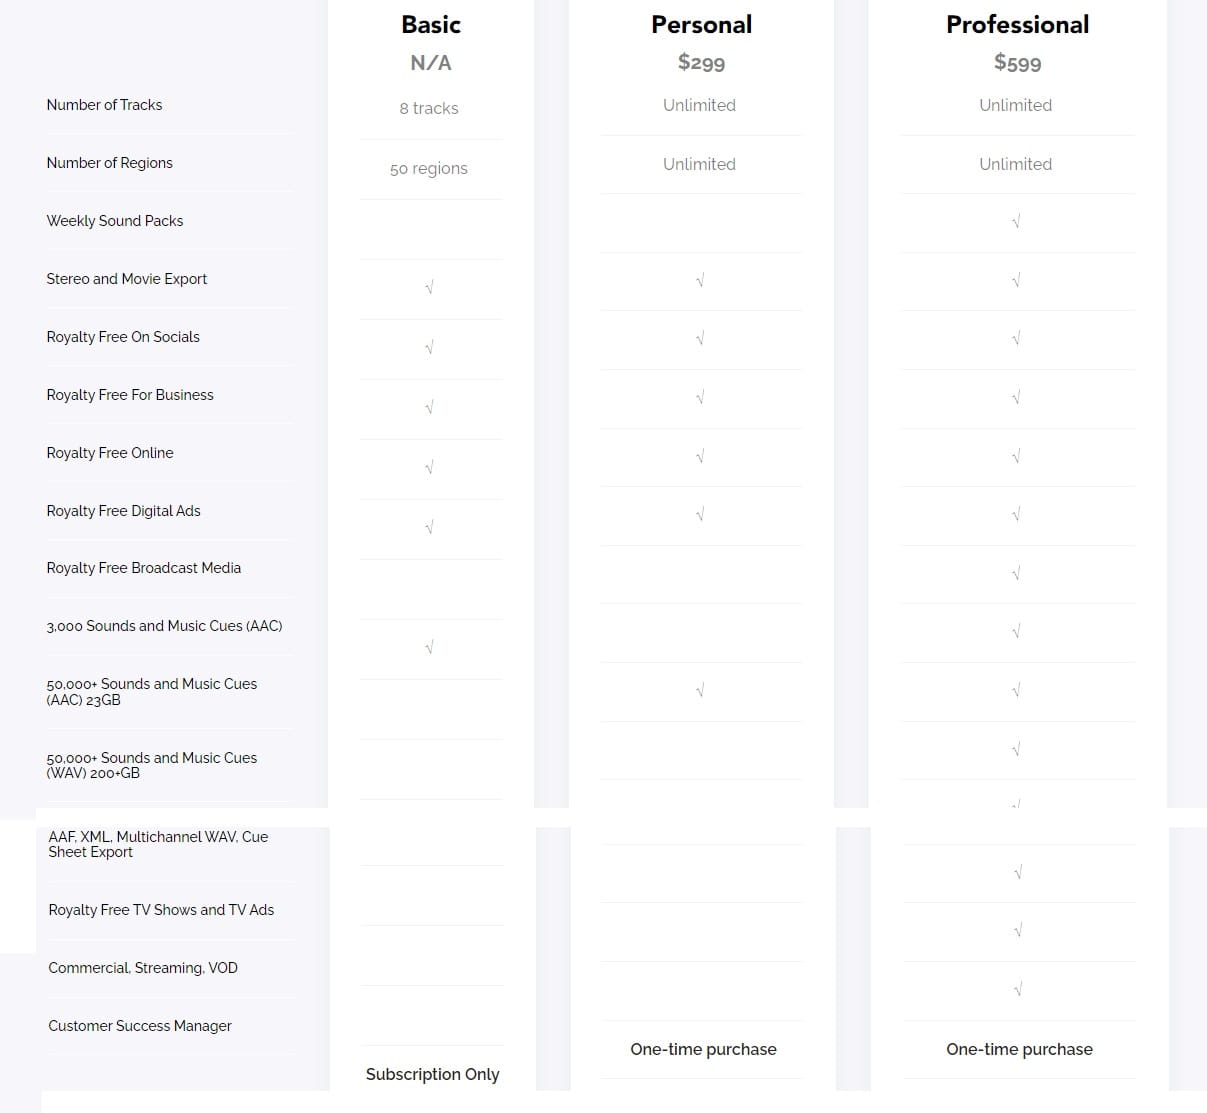Click the Commercial, Streaming, VOD checkmark under Professional
Image resolution: width=1207 pixels, height=1113 pixels.
click(x=1018, y=989)
